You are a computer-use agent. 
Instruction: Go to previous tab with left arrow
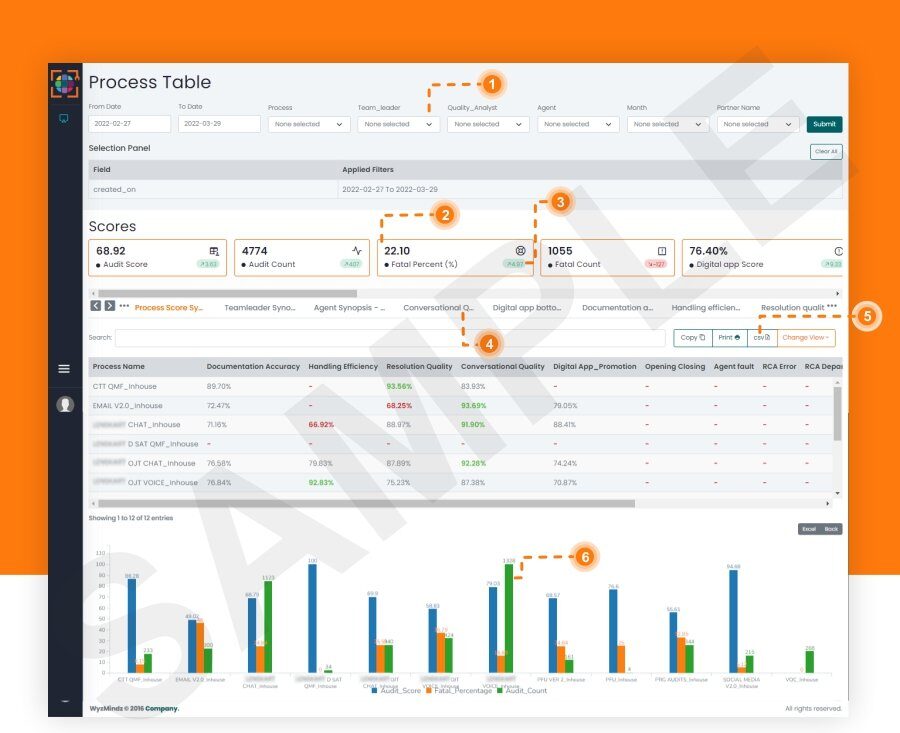pyautogui.click(x=96, y=306)
